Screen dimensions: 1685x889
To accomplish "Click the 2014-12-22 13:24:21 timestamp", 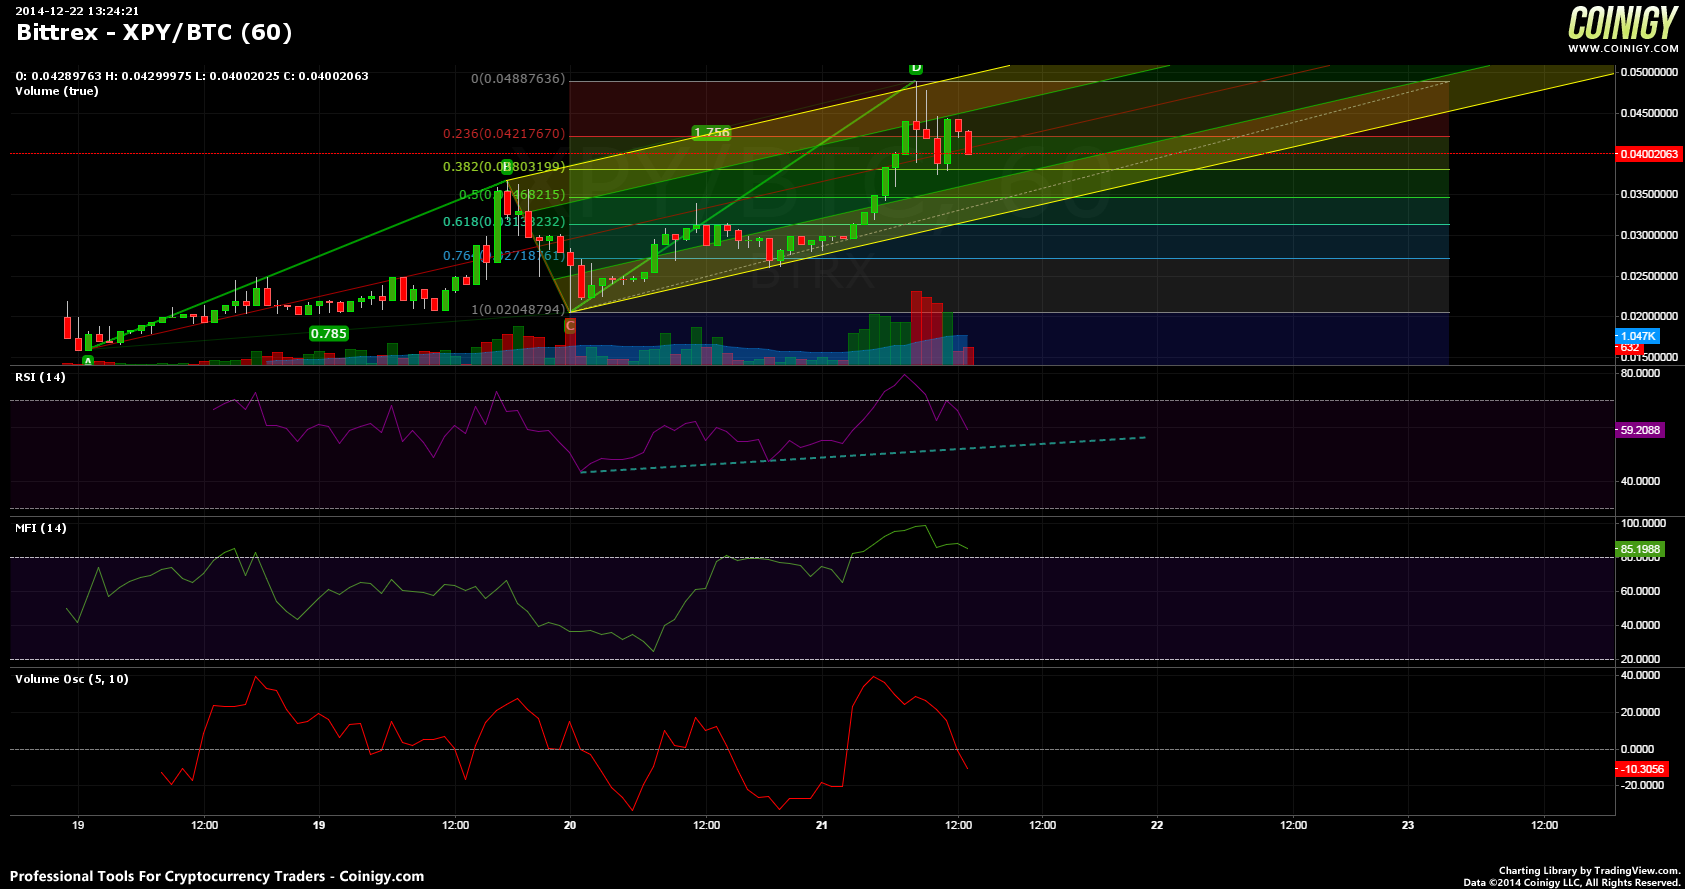I will (77, 11).
